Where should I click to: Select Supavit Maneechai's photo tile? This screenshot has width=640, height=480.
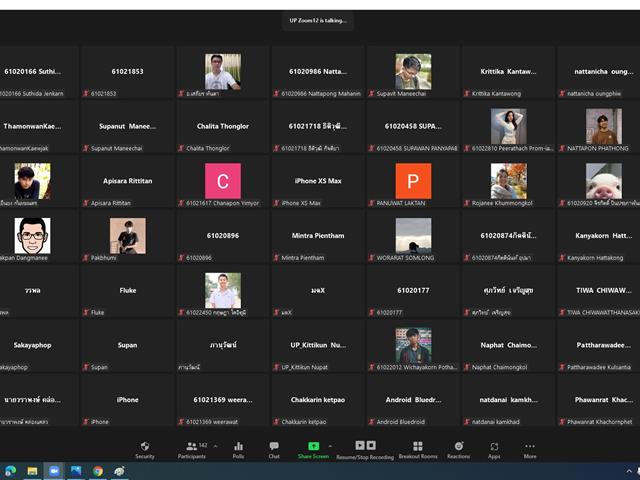click(x=413, y=72)
